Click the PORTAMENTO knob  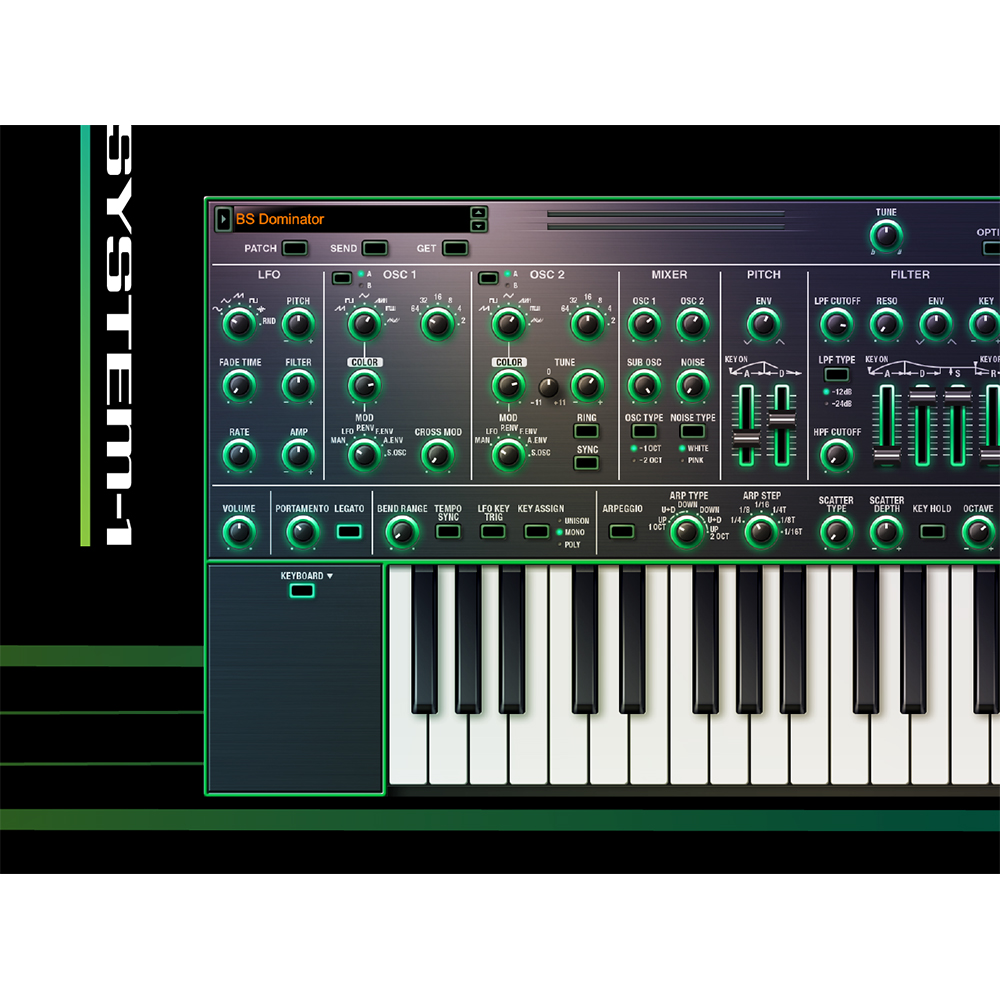302,532
